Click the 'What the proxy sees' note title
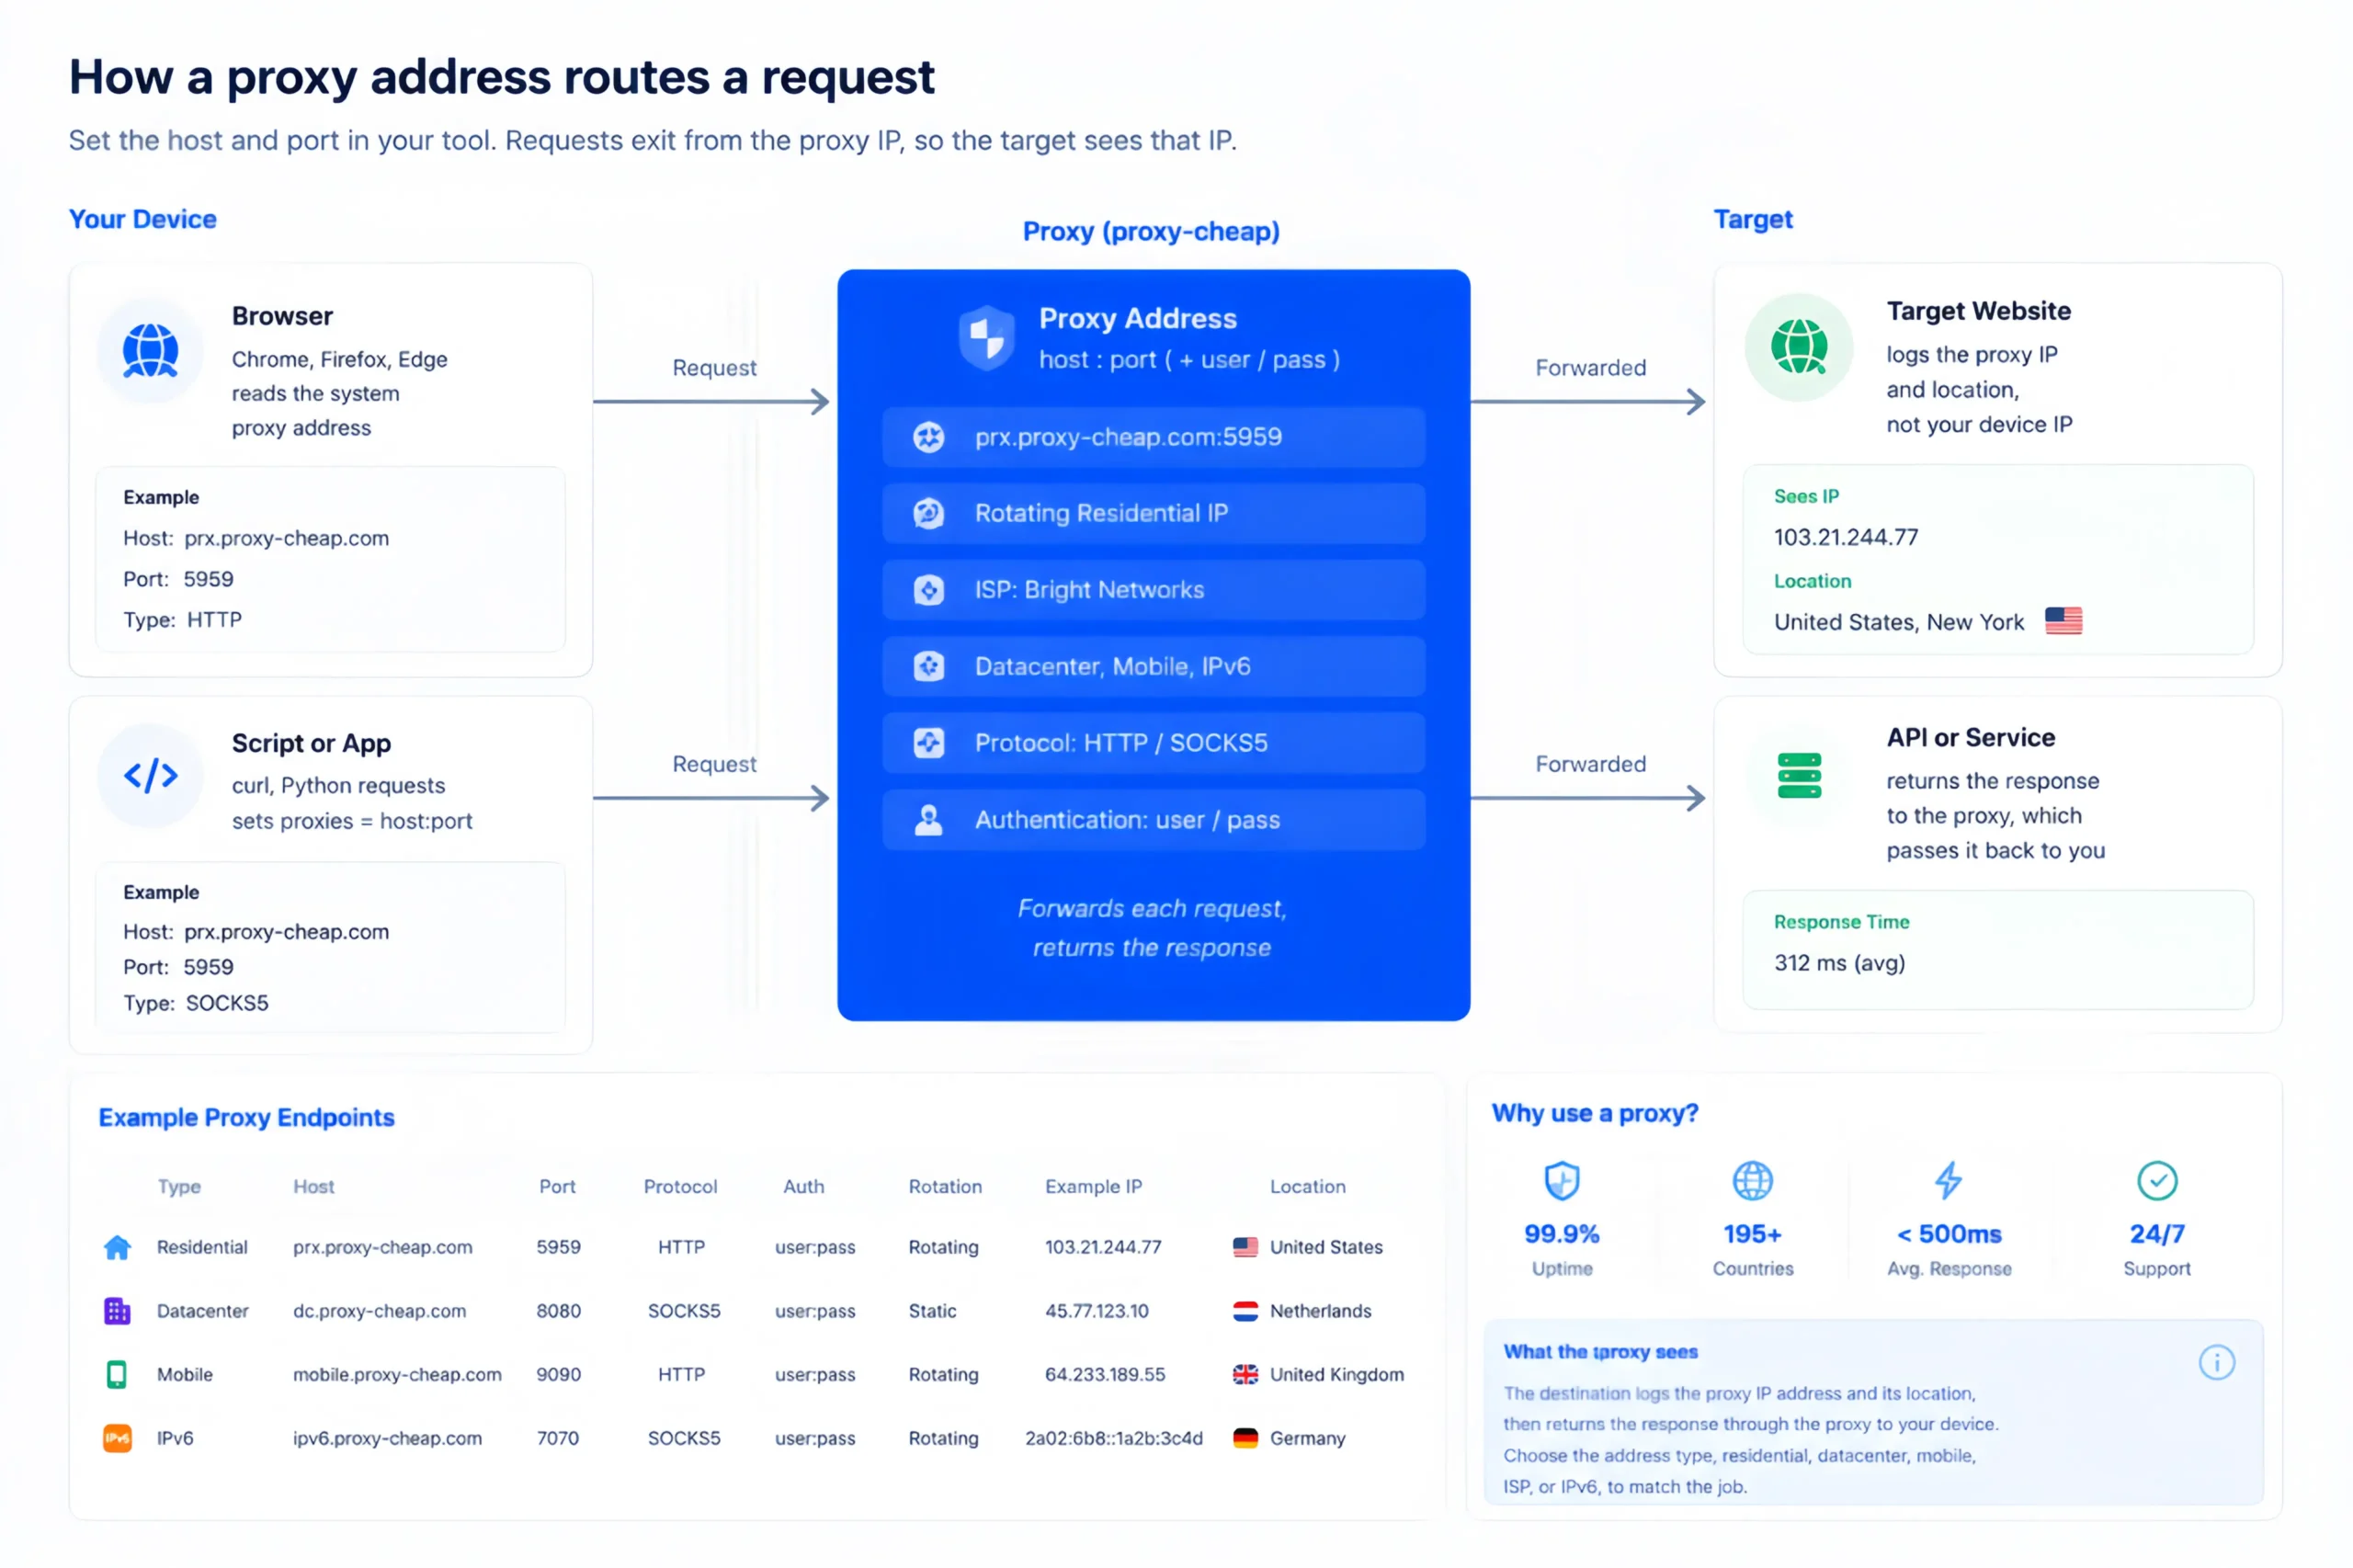The width and height of the screenshot is (2353, 1568). (1600, 1353)
